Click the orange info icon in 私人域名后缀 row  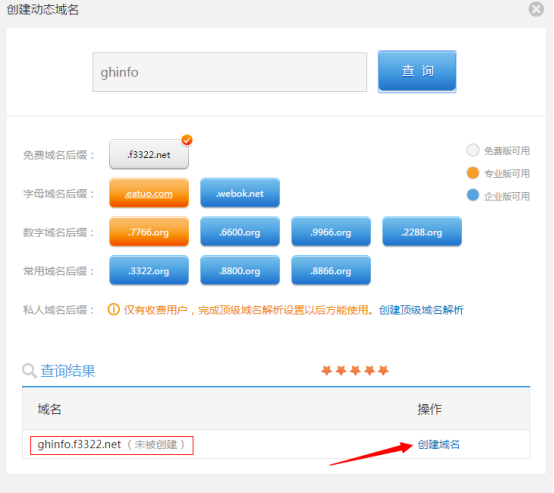113,310
